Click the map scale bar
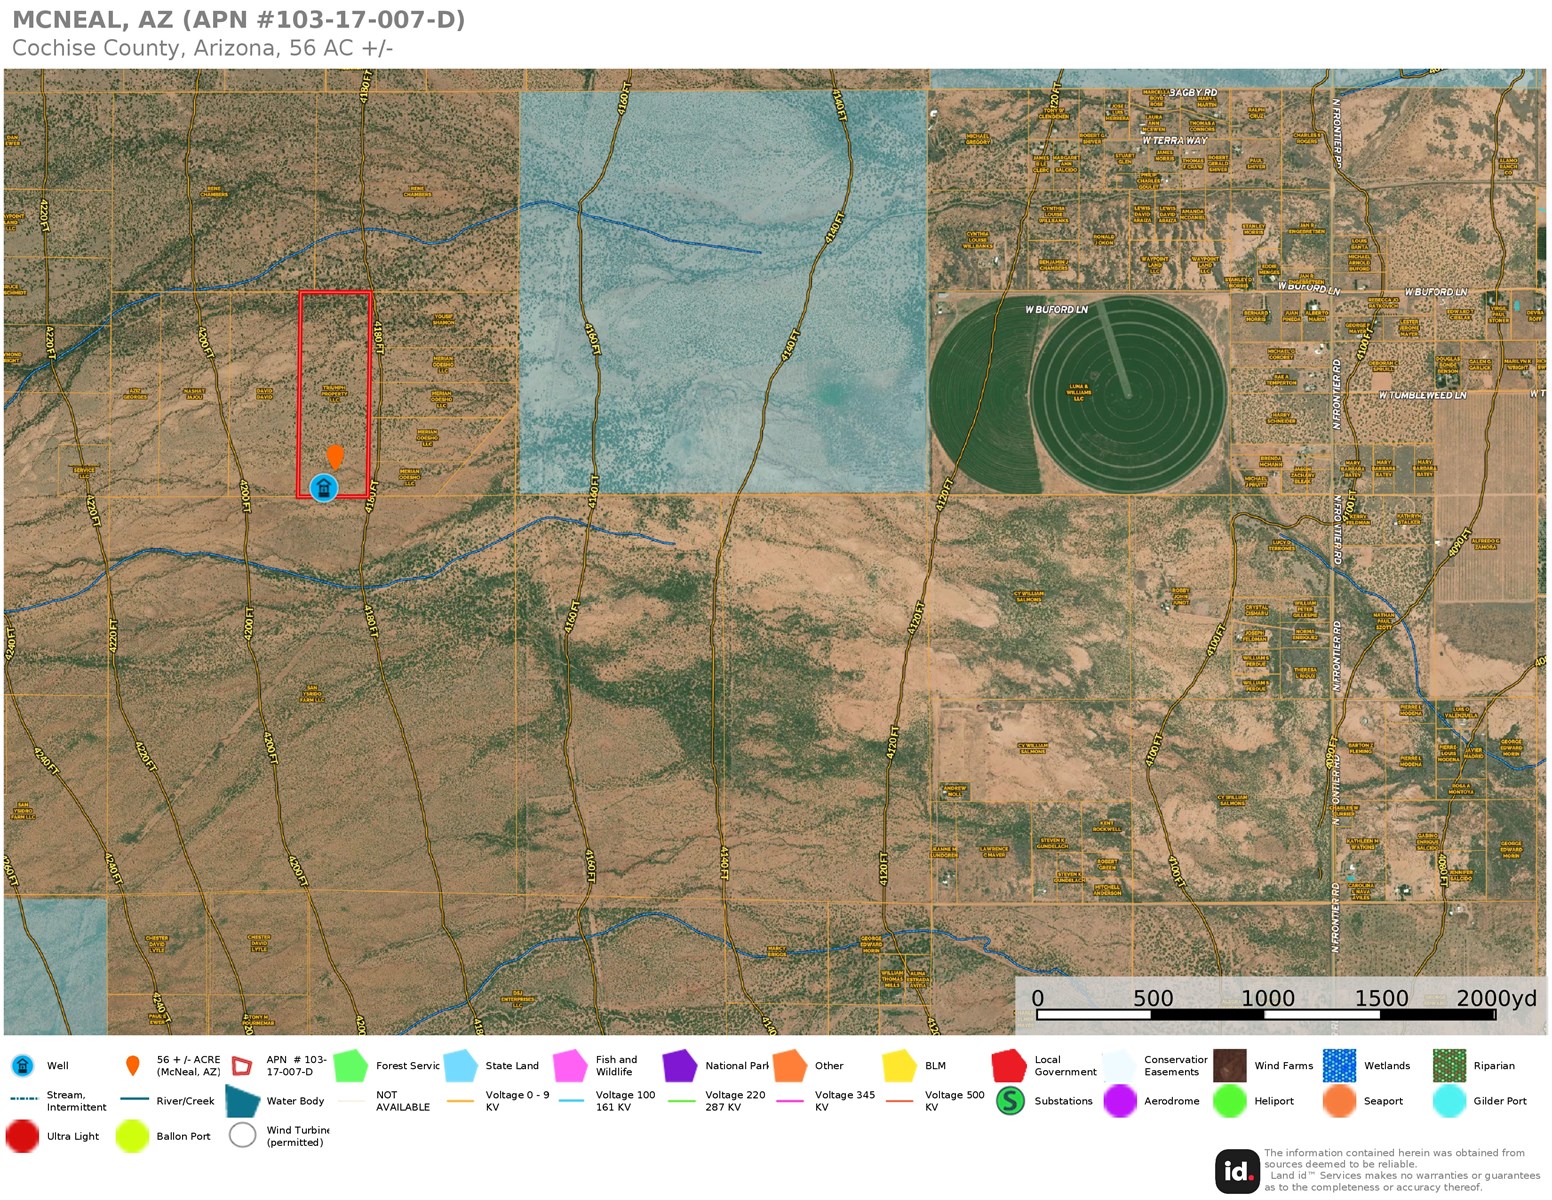The image size is (1552, 1200). tap(1266, 1014)
